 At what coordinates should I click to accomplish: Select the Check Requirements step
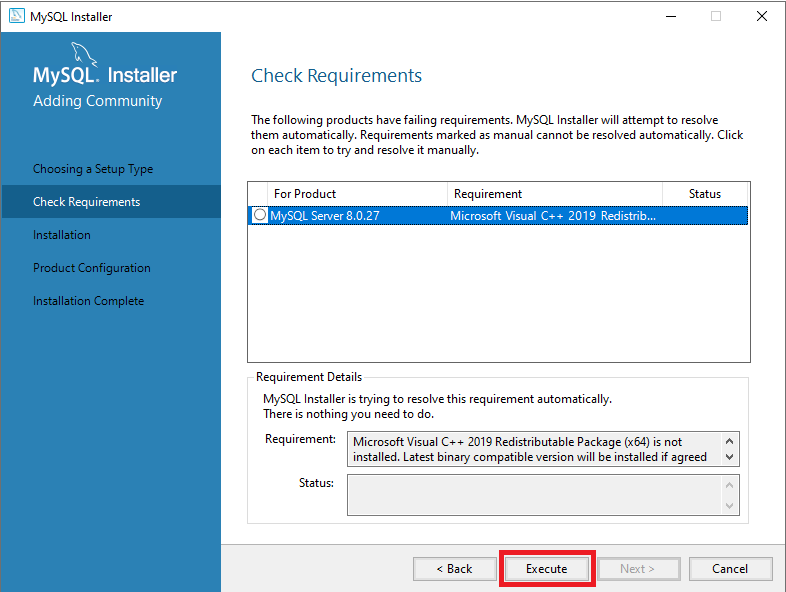pyautogui.click(x=86, y=202)
